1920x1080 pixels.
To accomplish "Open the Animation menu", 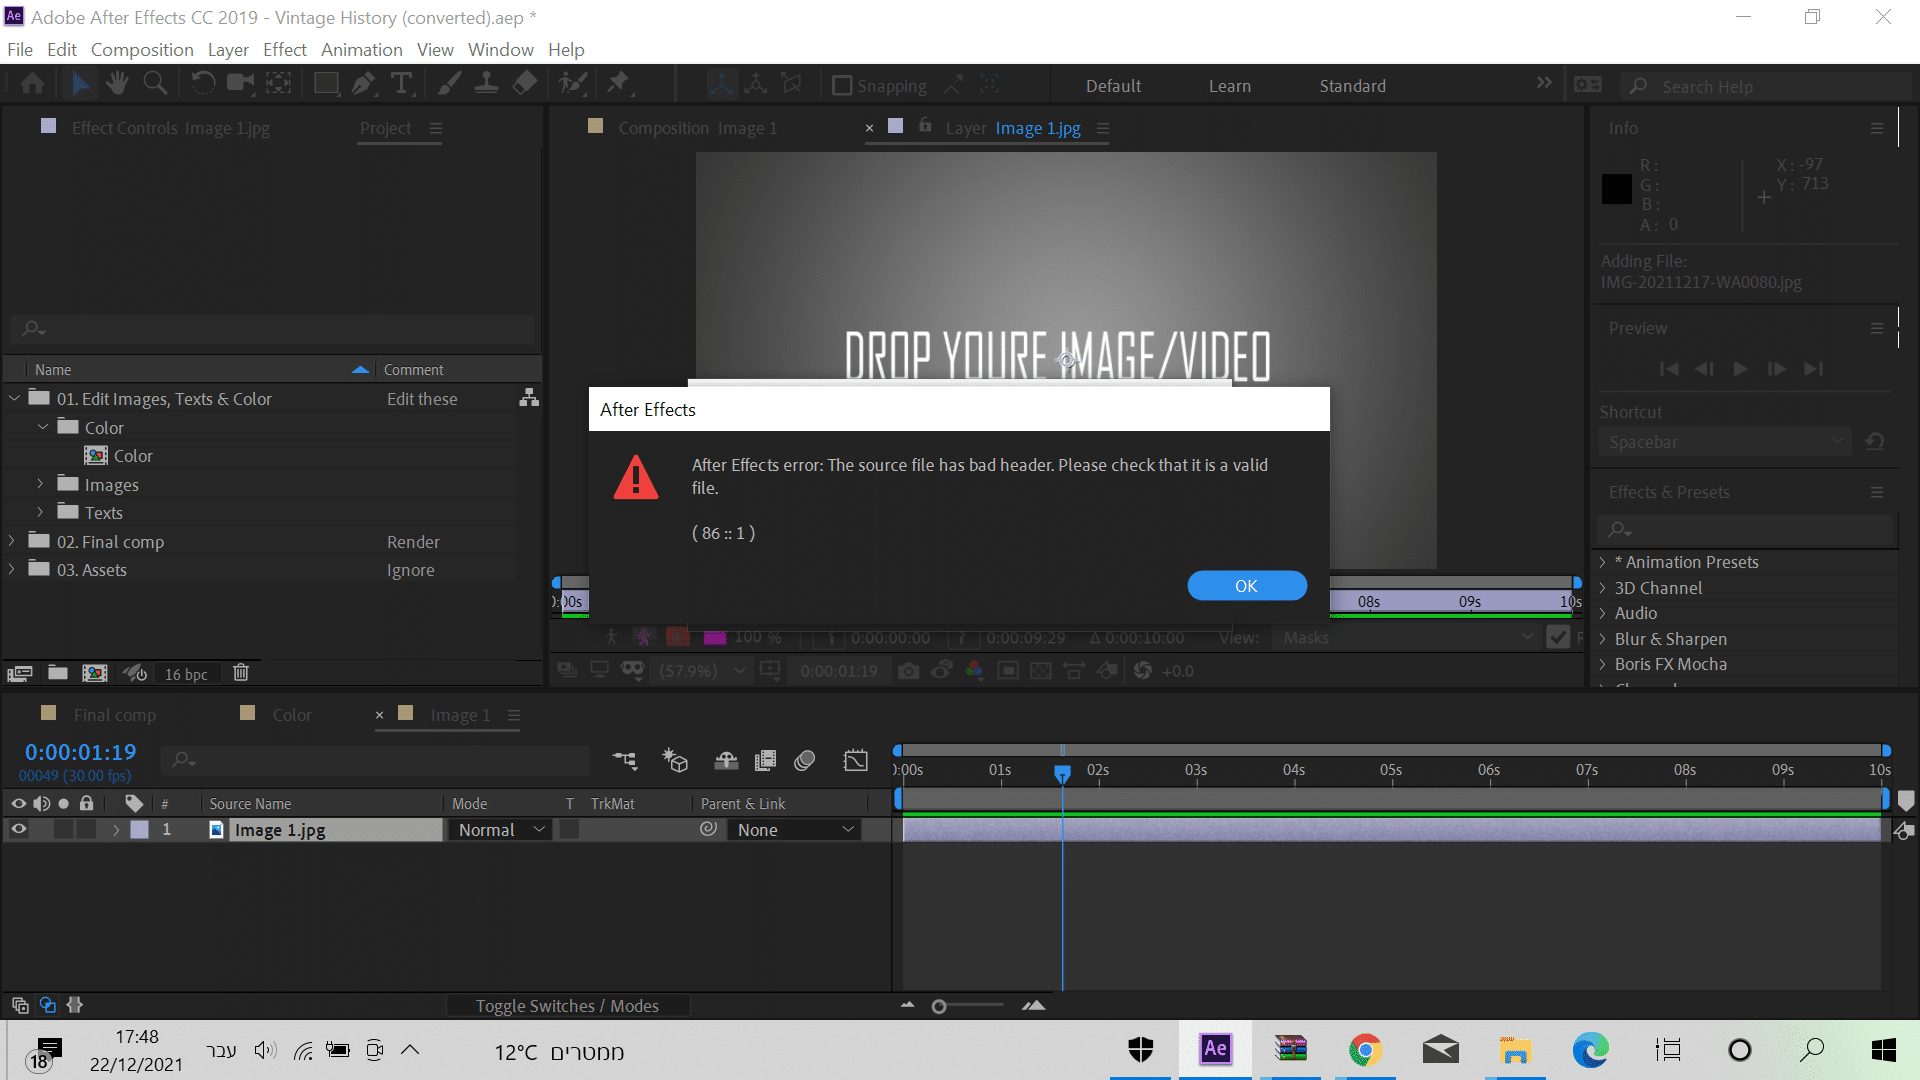I will (361, 50).
